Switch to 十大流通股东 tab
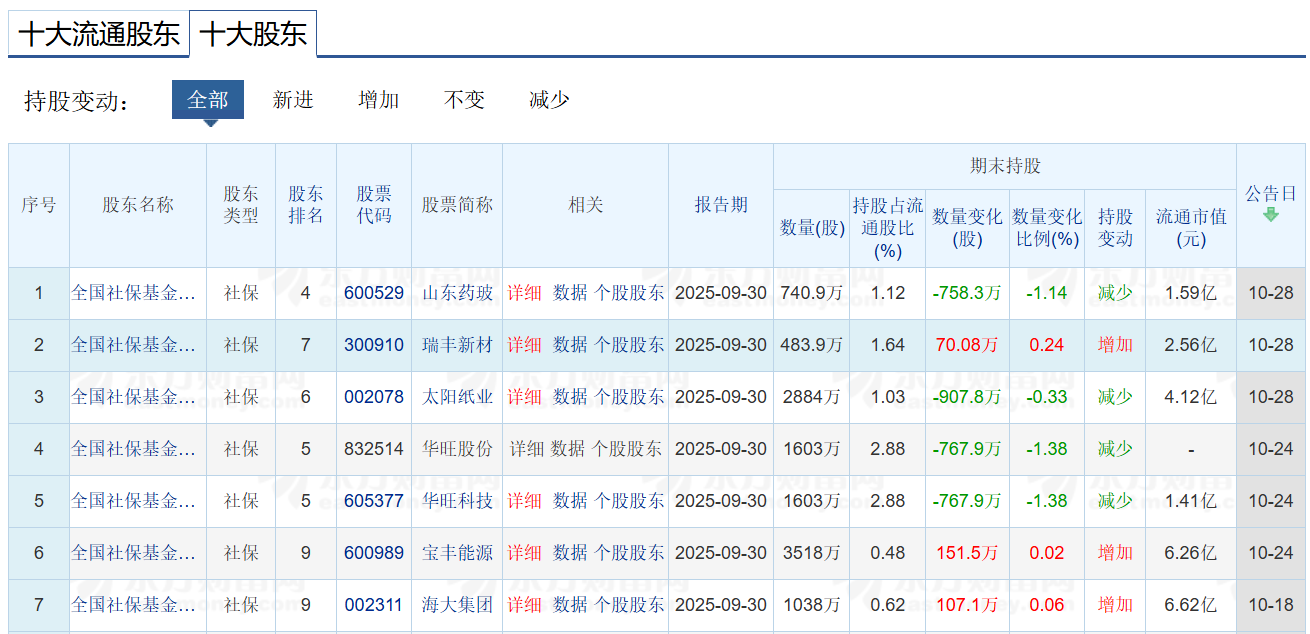The height and width of the screenshot is (634, 1310). click(98, 34)
